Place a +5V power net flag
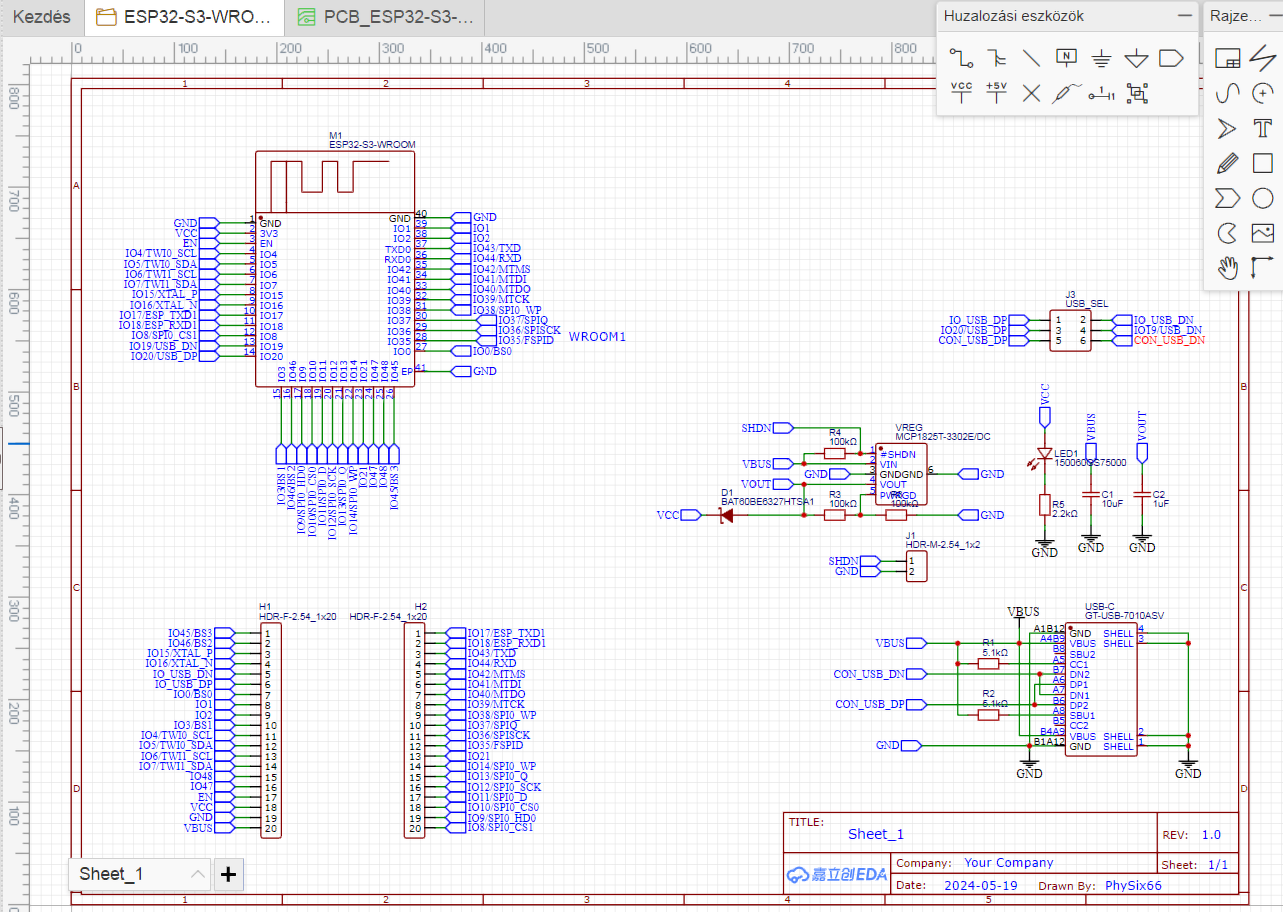The height and width of the screenshot is (912, 1283). 996,93
